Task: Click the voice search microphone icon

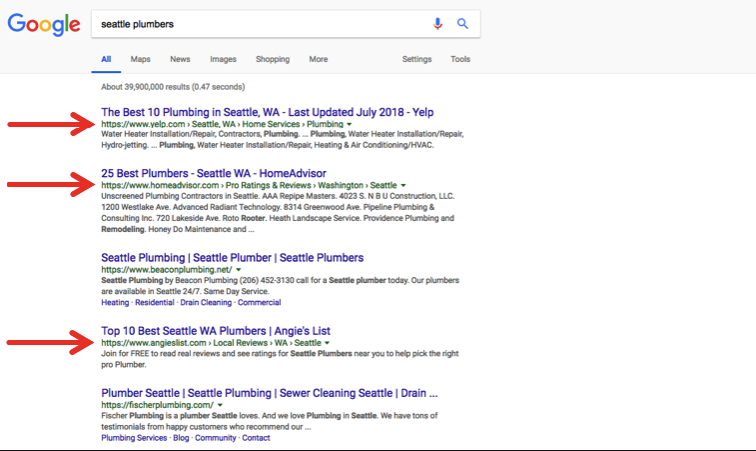Action: [x=437, y=23]
